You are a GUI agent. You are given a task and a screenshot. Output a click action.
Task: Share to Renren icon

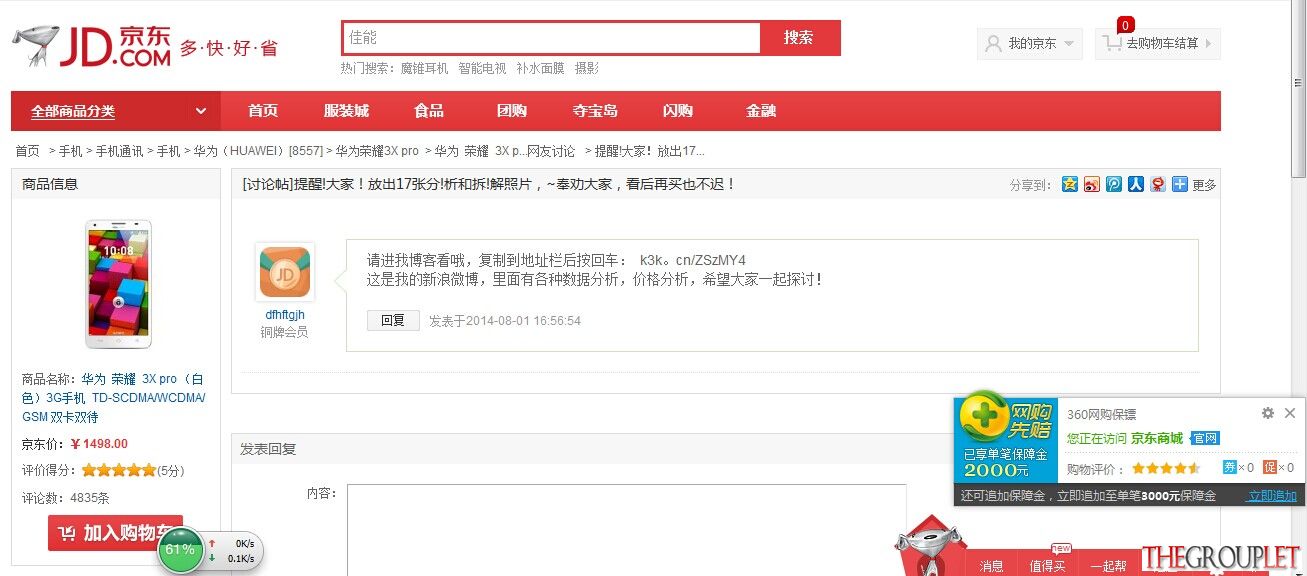(1136, 184)
